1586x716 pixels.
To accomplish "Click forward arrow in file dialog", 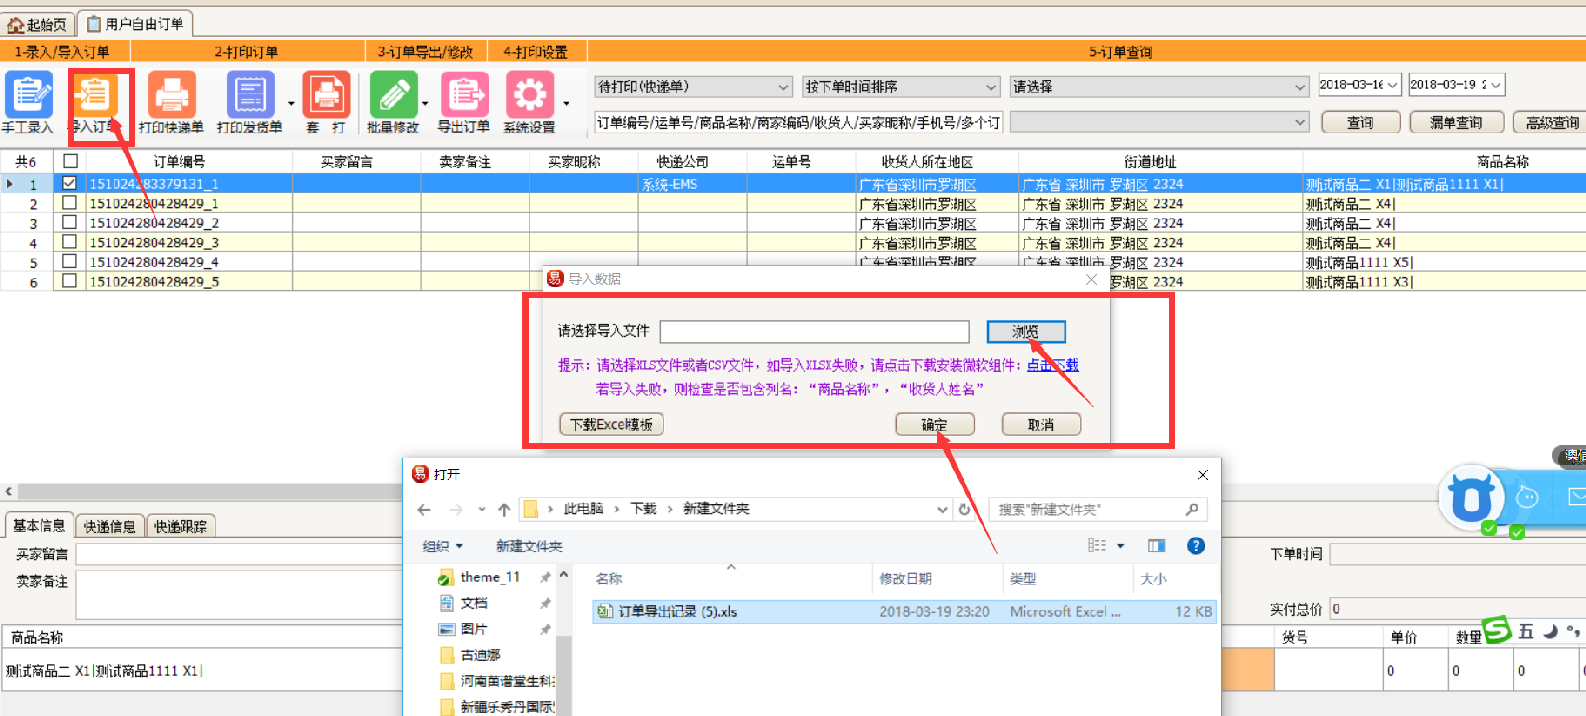I will 456,510.
